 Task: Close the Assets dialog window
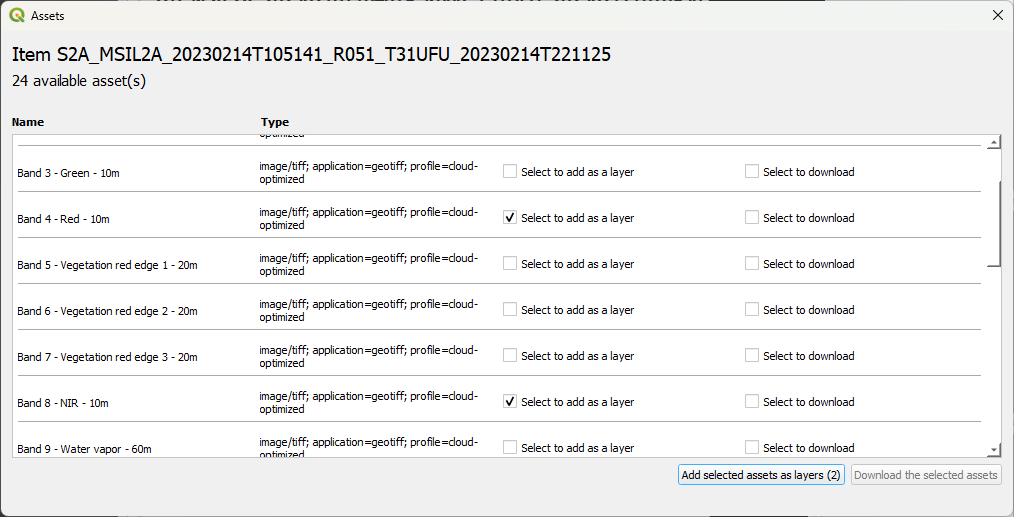[996, 16]
